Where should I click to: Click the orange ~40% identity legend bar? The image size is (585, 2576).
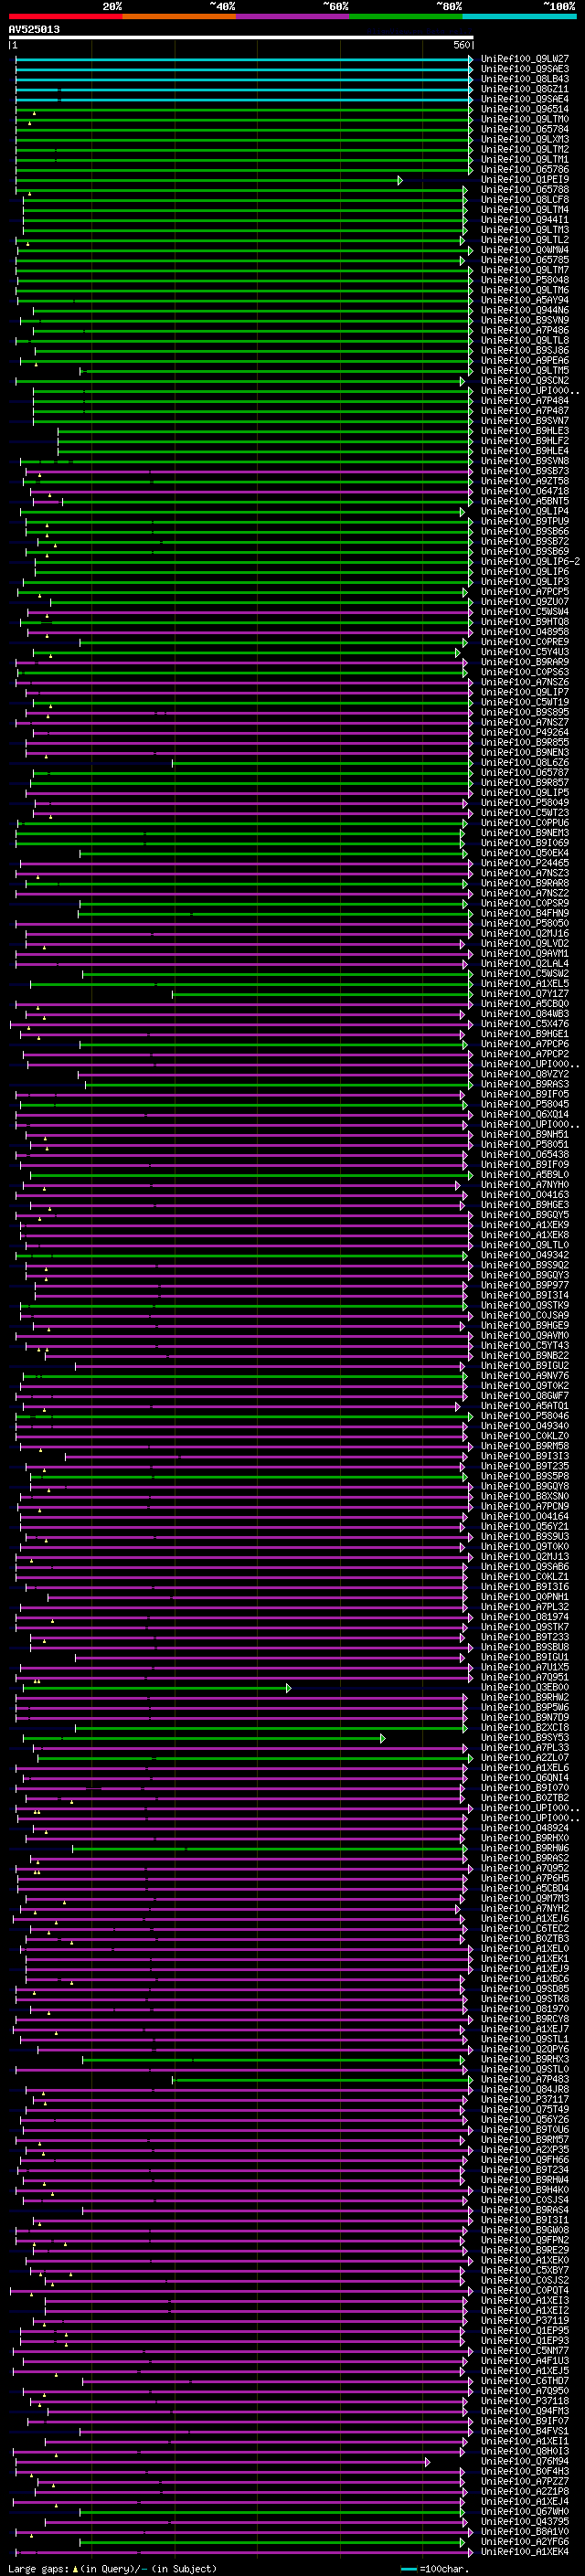tap(179, 17)
